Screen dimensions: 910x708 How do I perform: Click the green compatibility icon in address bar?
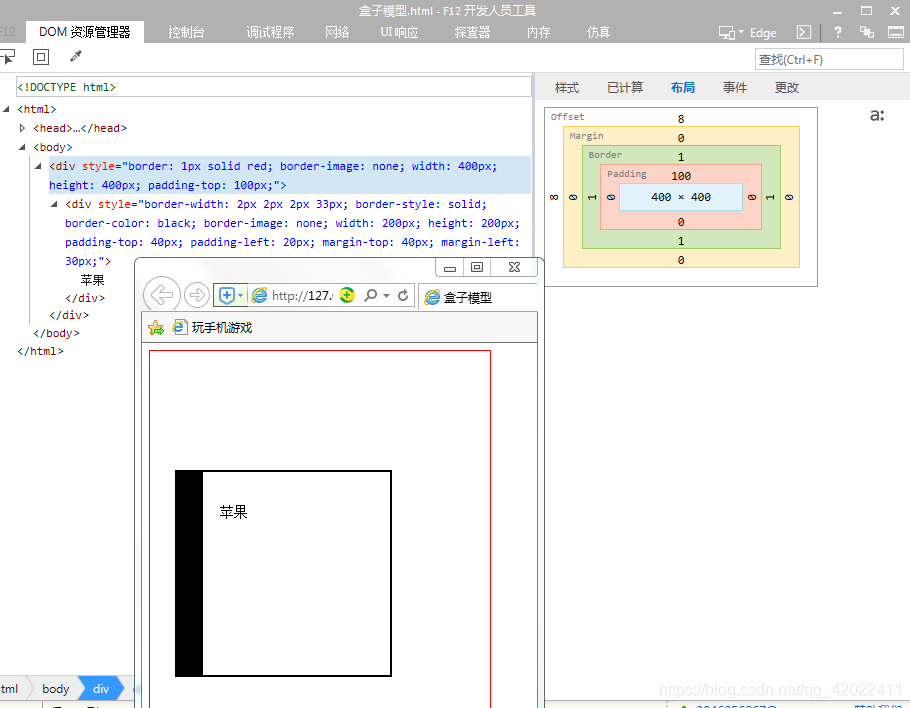pos(346,295)
